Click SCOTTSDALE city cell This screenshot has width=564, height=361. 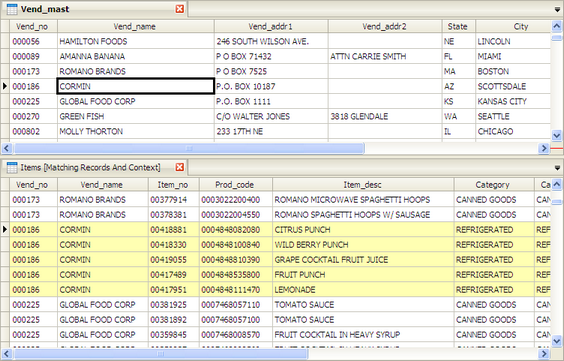513,86
